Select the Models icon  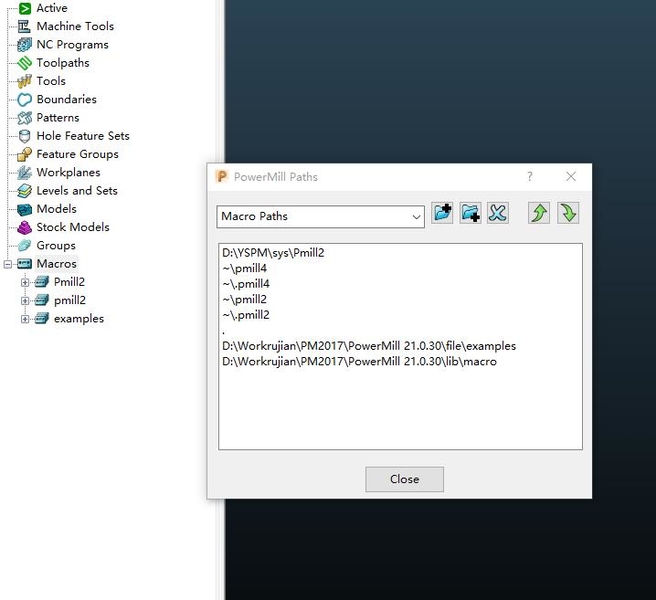pyautogui.click(x=24, y=209)
